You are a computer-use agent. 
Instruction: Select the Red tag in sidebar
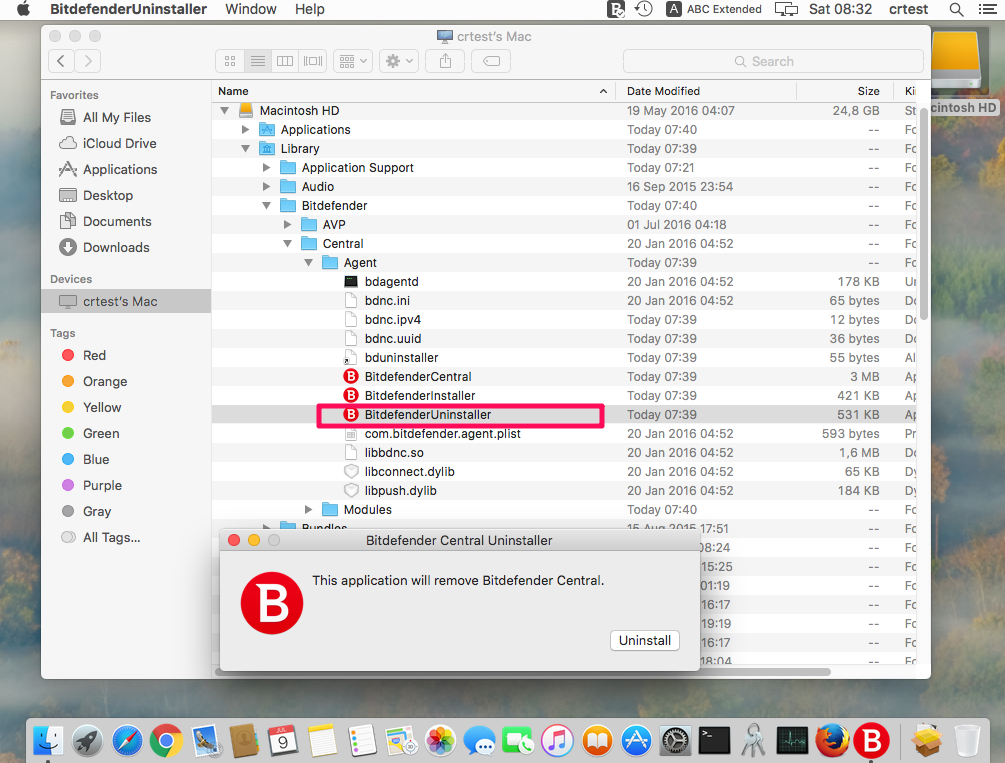(94, 356)
